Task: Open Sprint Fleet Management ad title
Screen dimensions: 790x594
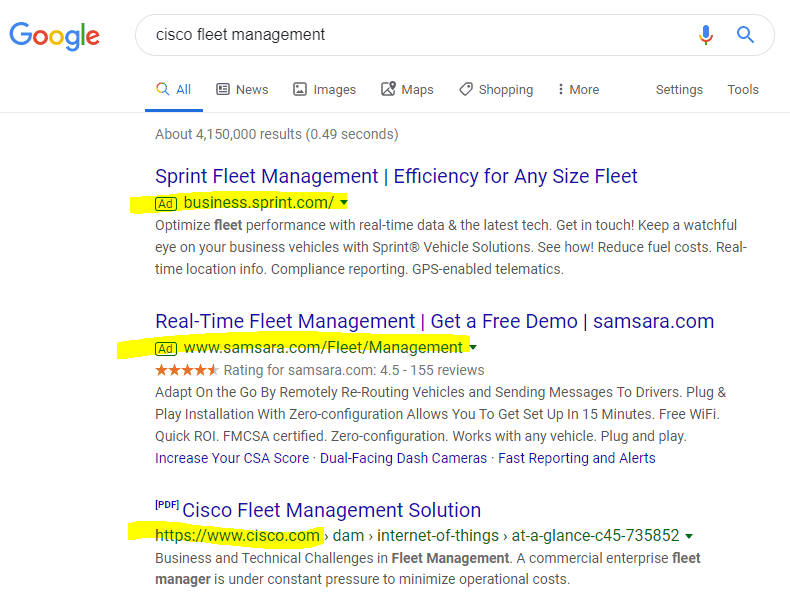Action: [x=396, y=176]
